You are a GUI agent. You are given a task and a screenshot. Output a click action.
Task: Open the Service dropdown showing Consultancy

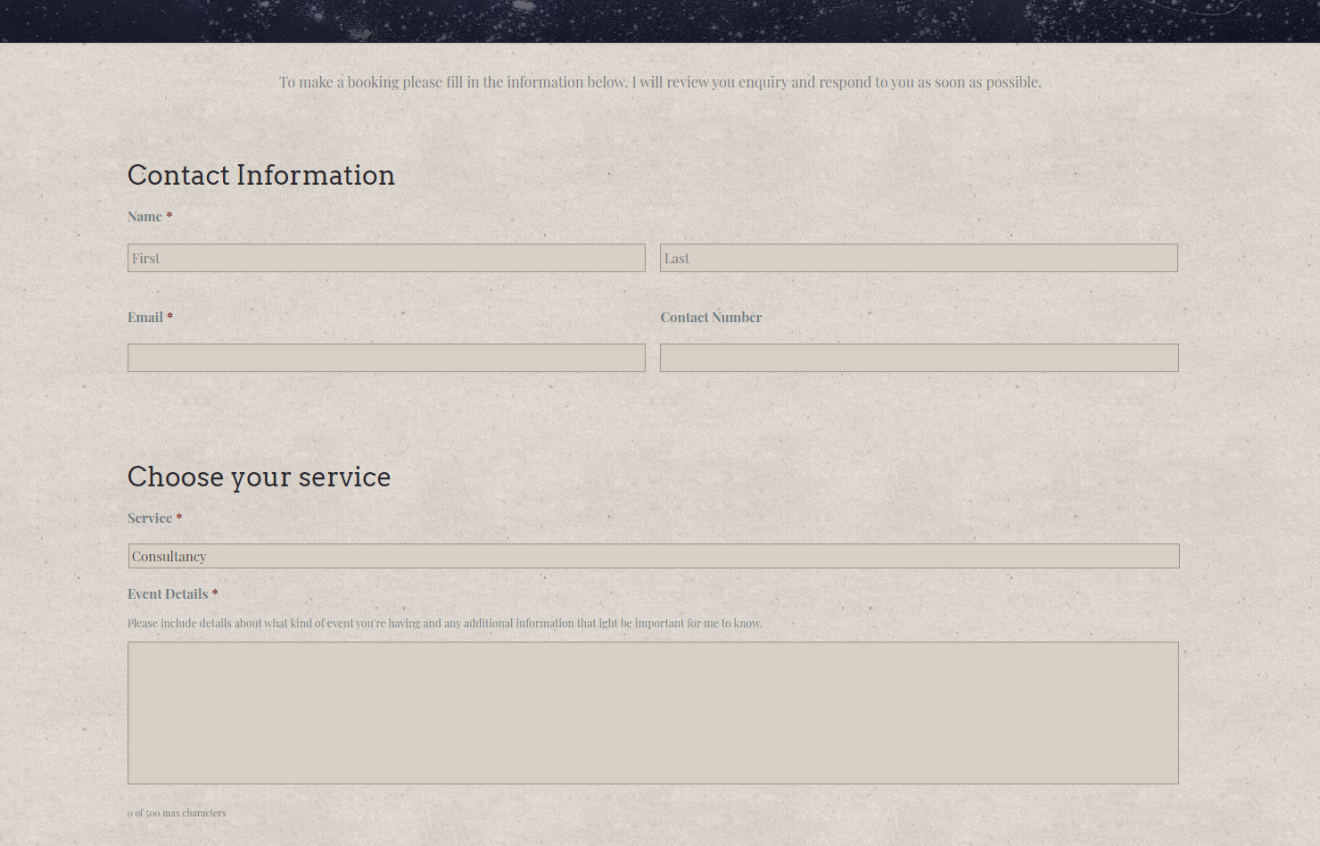[653, 556]
